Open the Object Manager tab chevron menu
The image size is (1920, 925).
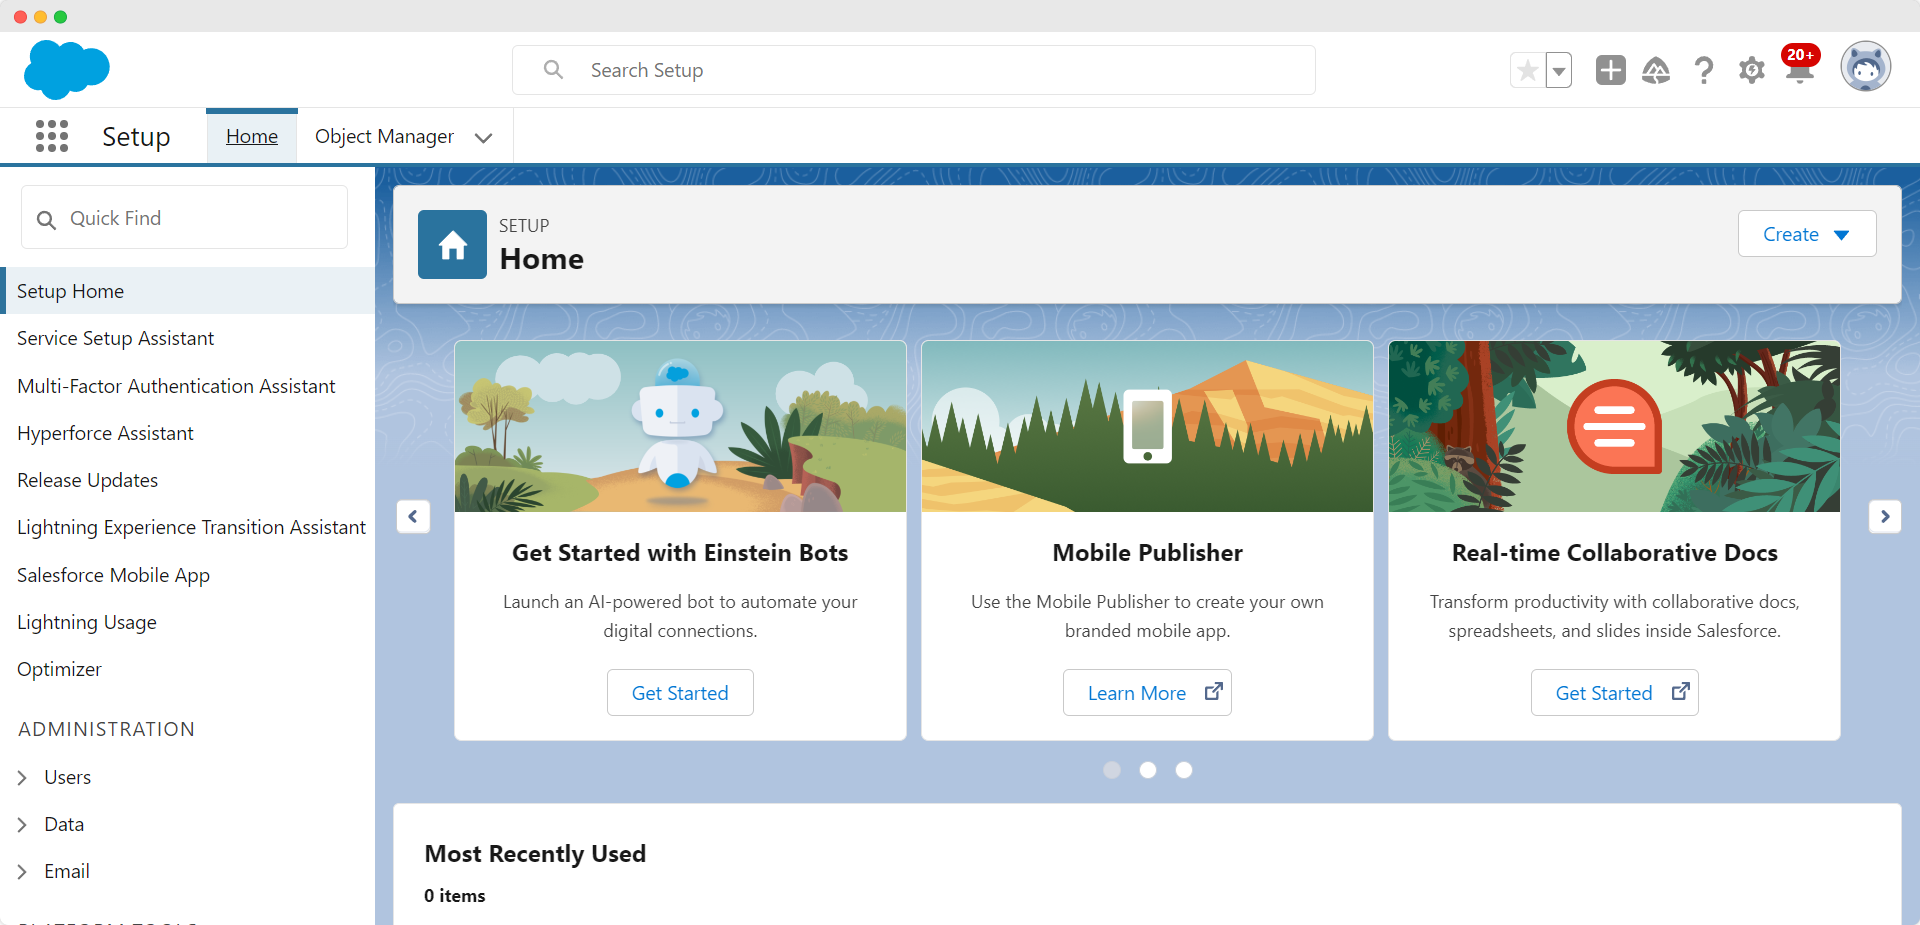click(x=484, y=138)
